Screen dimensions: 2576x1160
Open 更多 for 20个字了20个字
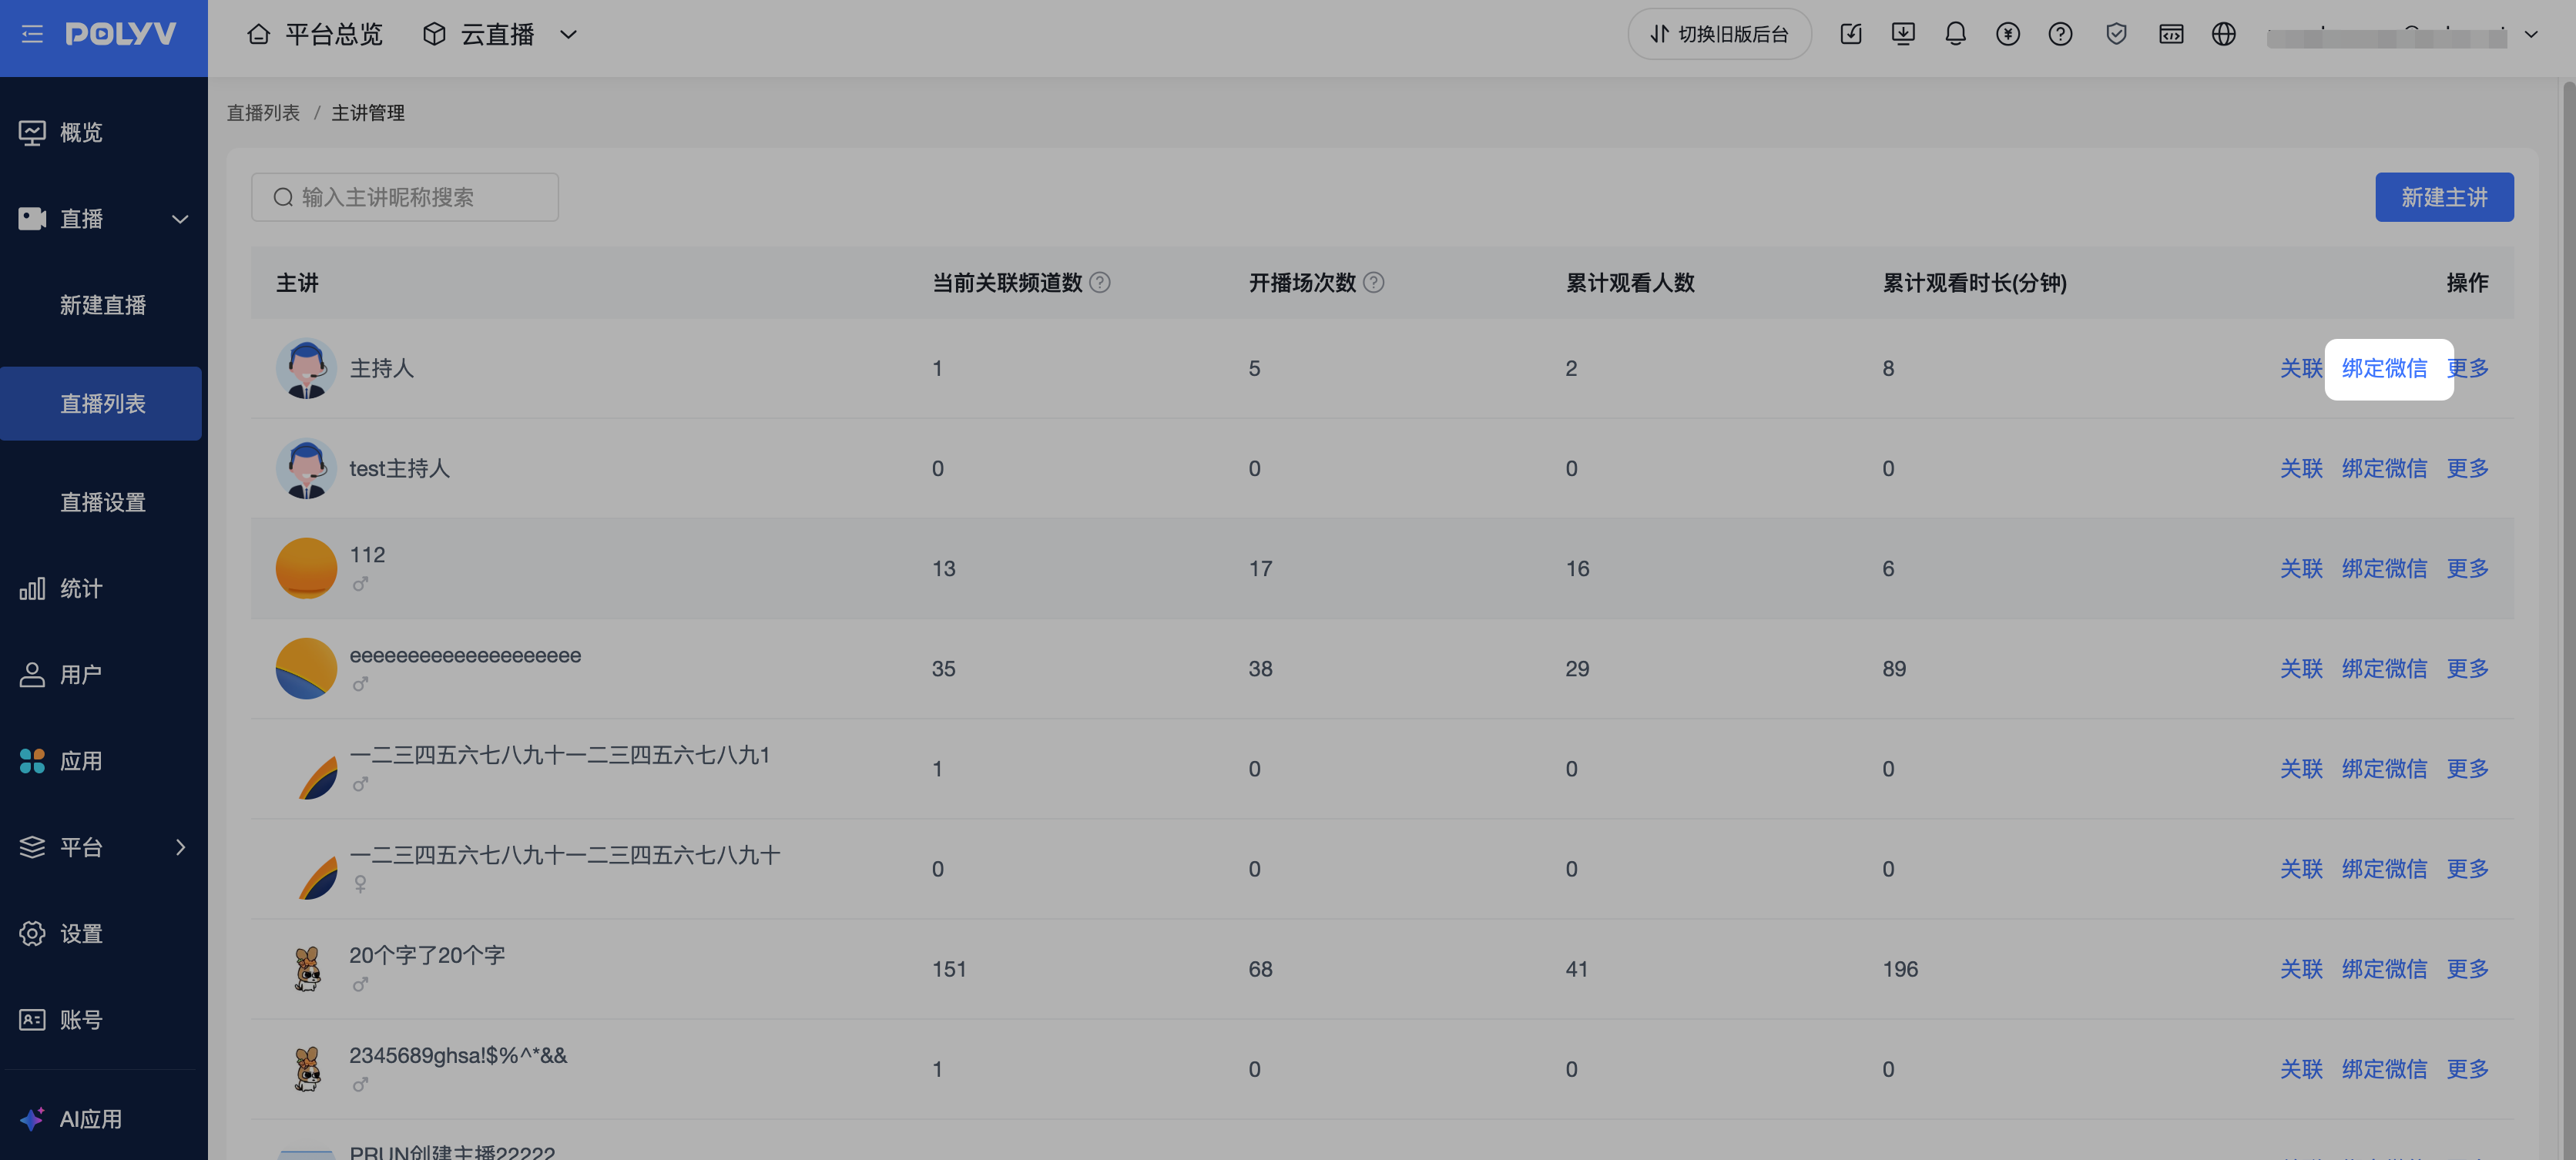[2467, 969]
